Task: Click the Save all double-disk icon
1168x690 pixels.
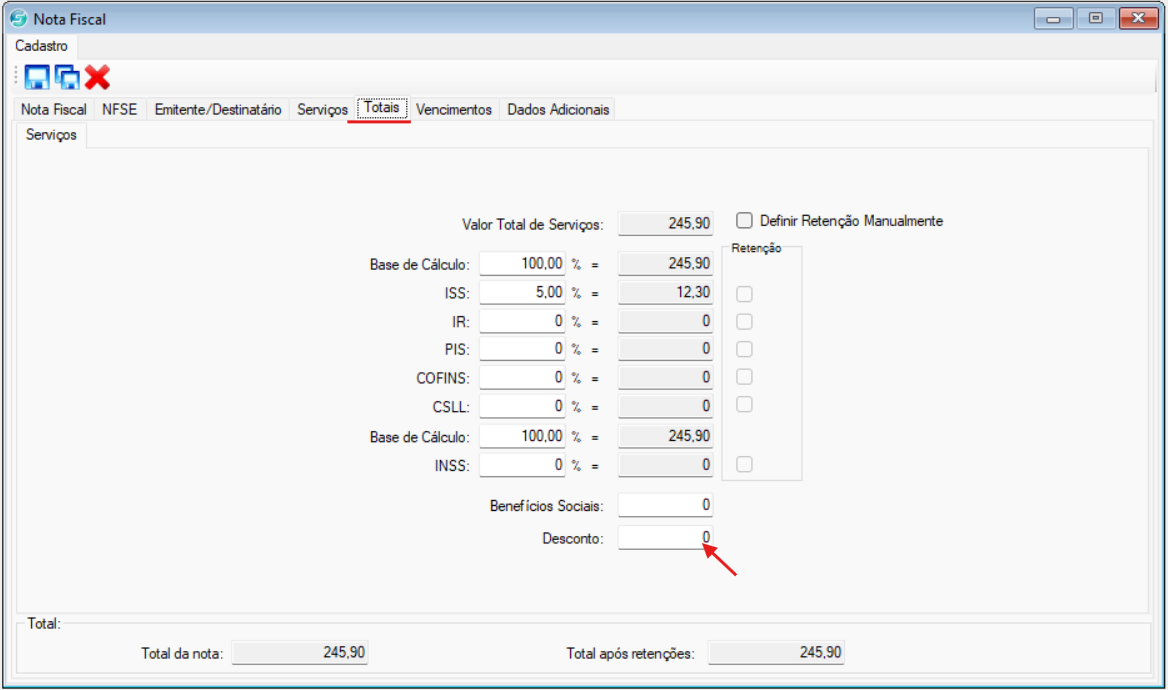Action: [x=67, y=77]
